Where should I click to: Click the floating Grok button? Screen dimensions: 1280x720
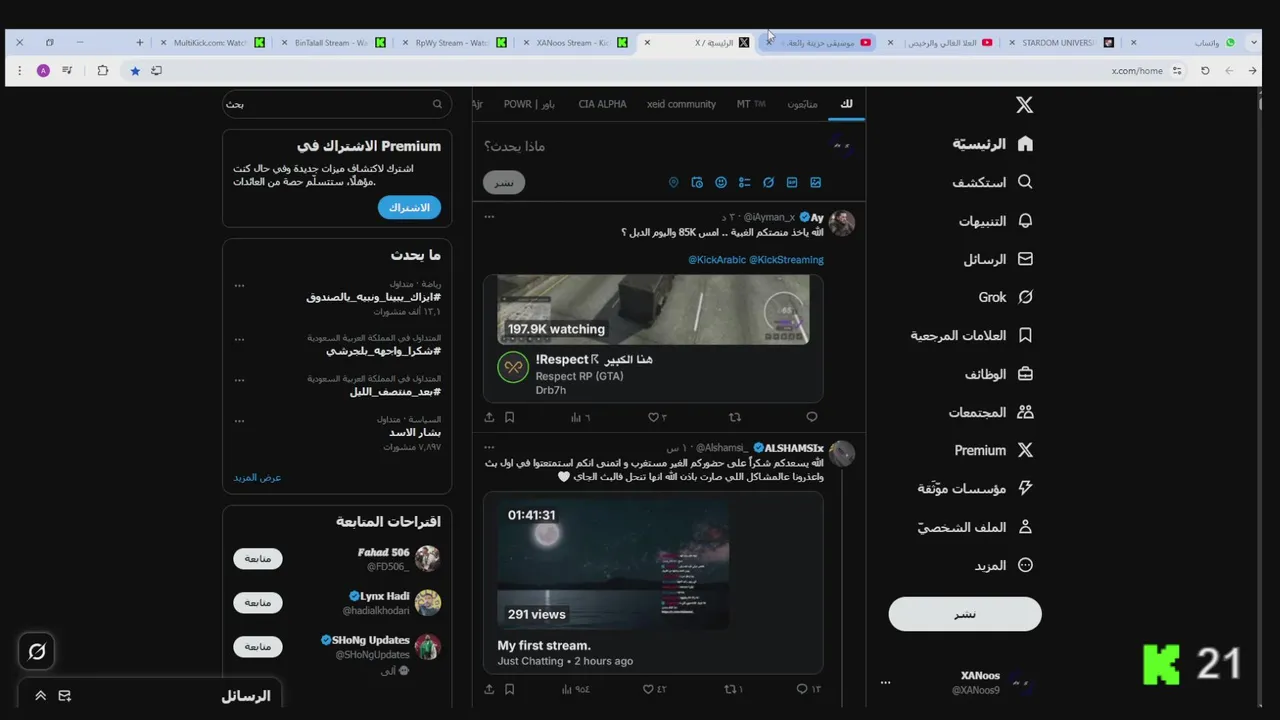pyautogui.click(x=37, y=652)
